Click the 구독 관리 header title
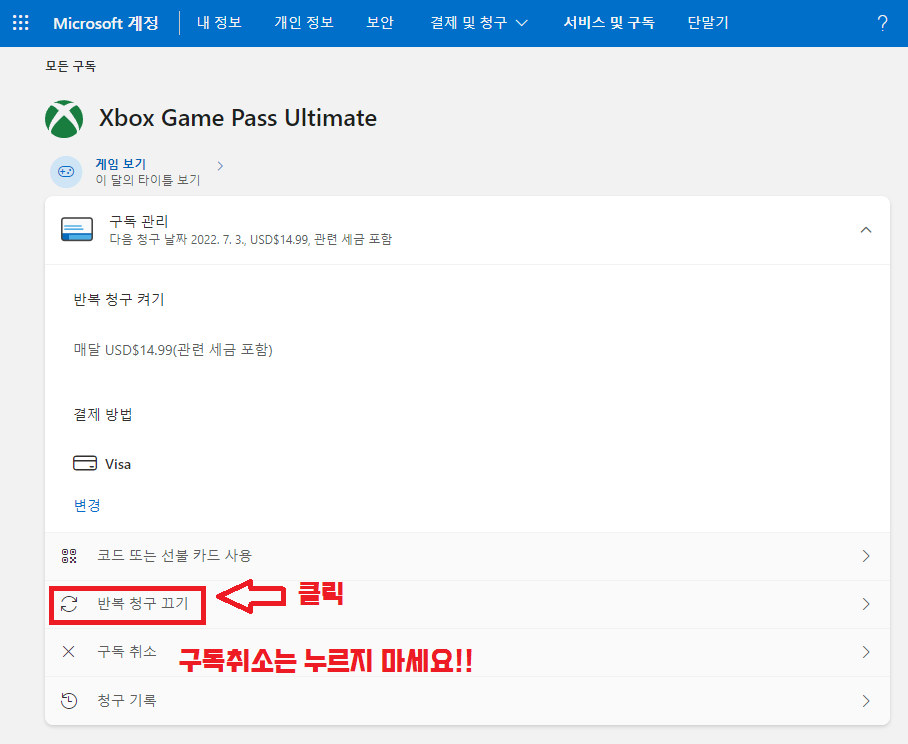The height and width of the screenshot is (744, 908). click(x=139, y=221)
